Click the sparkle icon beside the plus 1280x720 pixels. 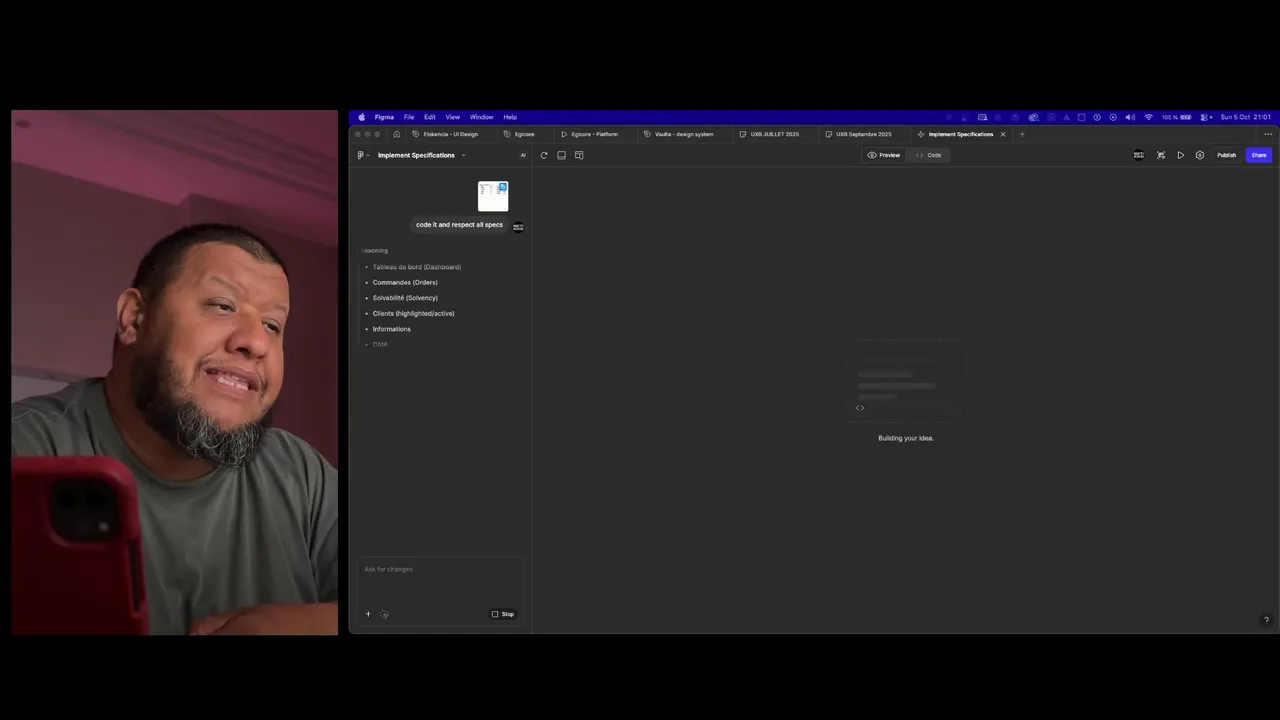pyautogui.click(x=385, y=614)
